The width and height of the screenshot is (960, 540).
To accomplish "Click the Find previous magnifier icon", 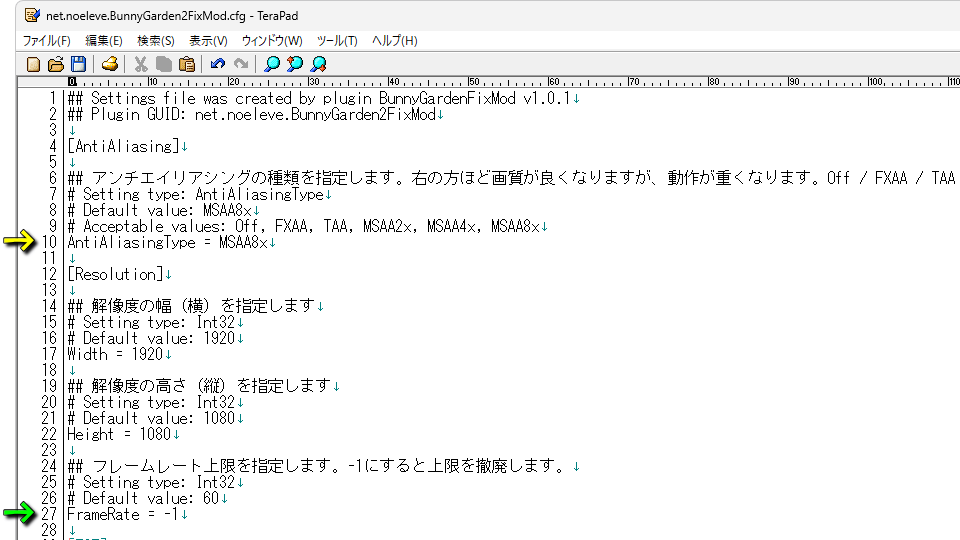I will pos(295,64).
